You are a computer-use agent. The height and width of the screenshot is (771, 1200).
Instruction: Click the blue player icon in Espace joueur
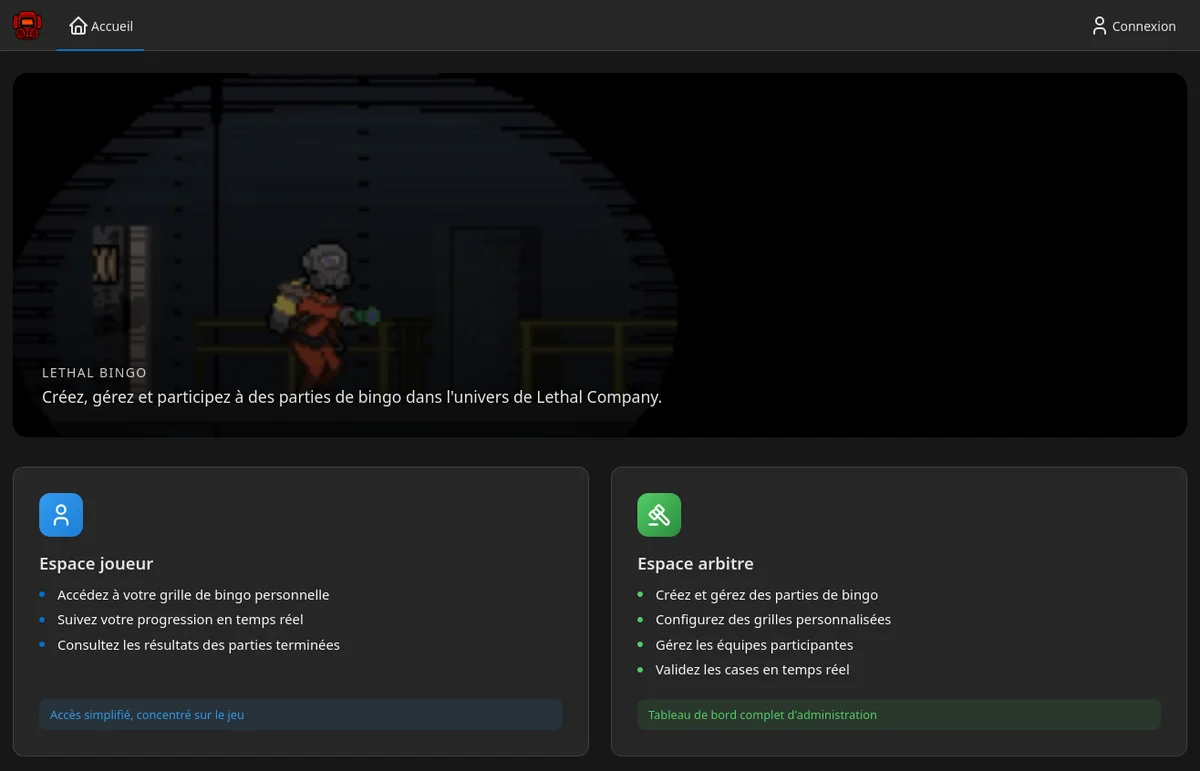point(61,515)
